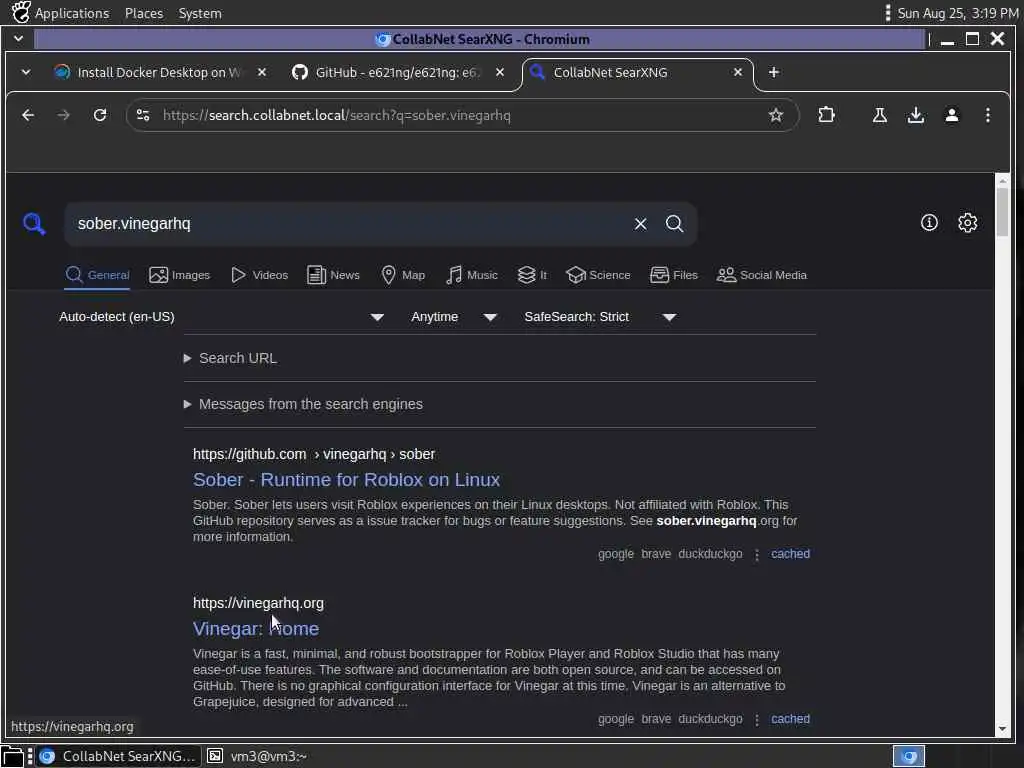Open the browser profile icon
Image resolution: width=1024 pixels, height=768 pixels.
pyautogui.click(x=952, y=116)
